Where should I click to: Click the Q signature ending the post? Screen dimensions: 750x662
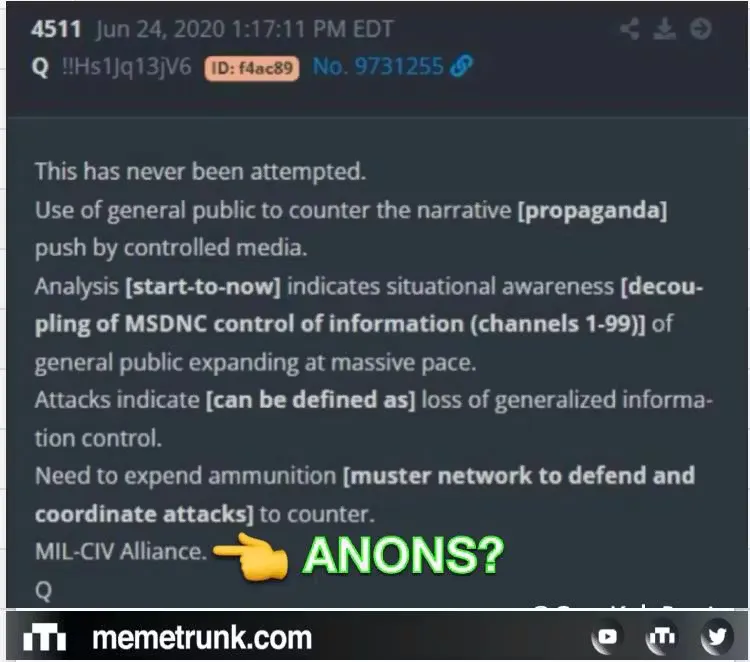[44, 591]
